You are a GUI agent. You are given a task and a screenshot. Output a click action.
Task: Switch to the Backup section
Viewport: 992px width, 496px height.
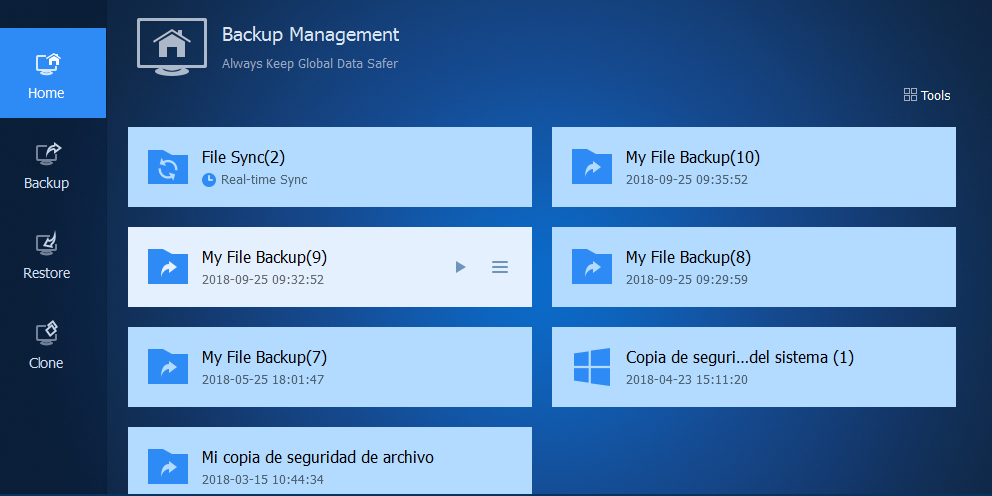[x=47, y=164]
